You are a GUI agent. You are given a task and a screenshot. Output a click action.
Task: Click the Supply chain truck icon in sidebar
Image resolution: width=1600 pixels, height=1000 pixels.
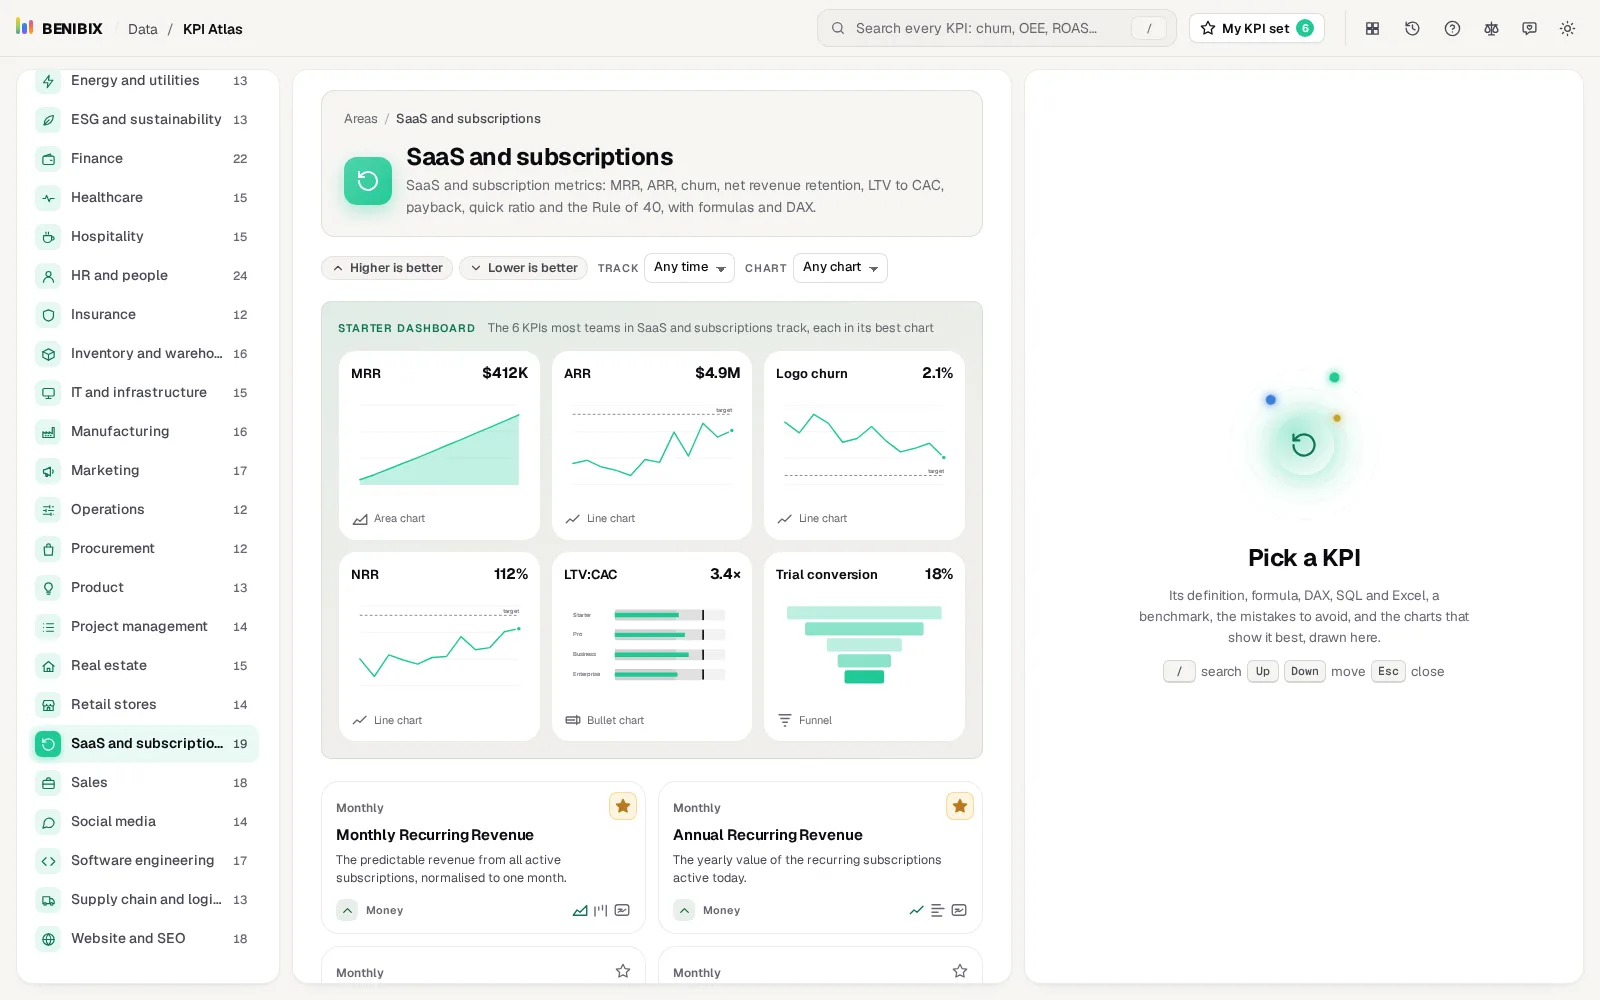pos(48,900)
